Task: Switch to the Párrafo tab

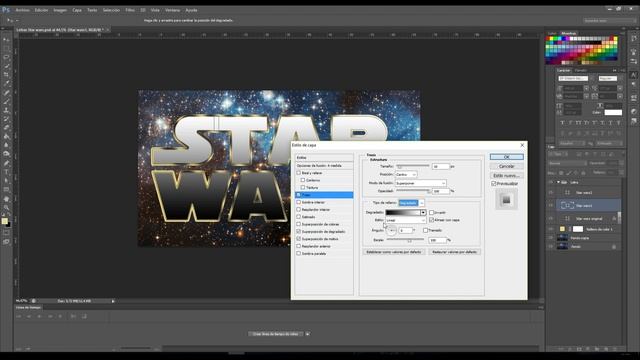Action: click(580, 70)
